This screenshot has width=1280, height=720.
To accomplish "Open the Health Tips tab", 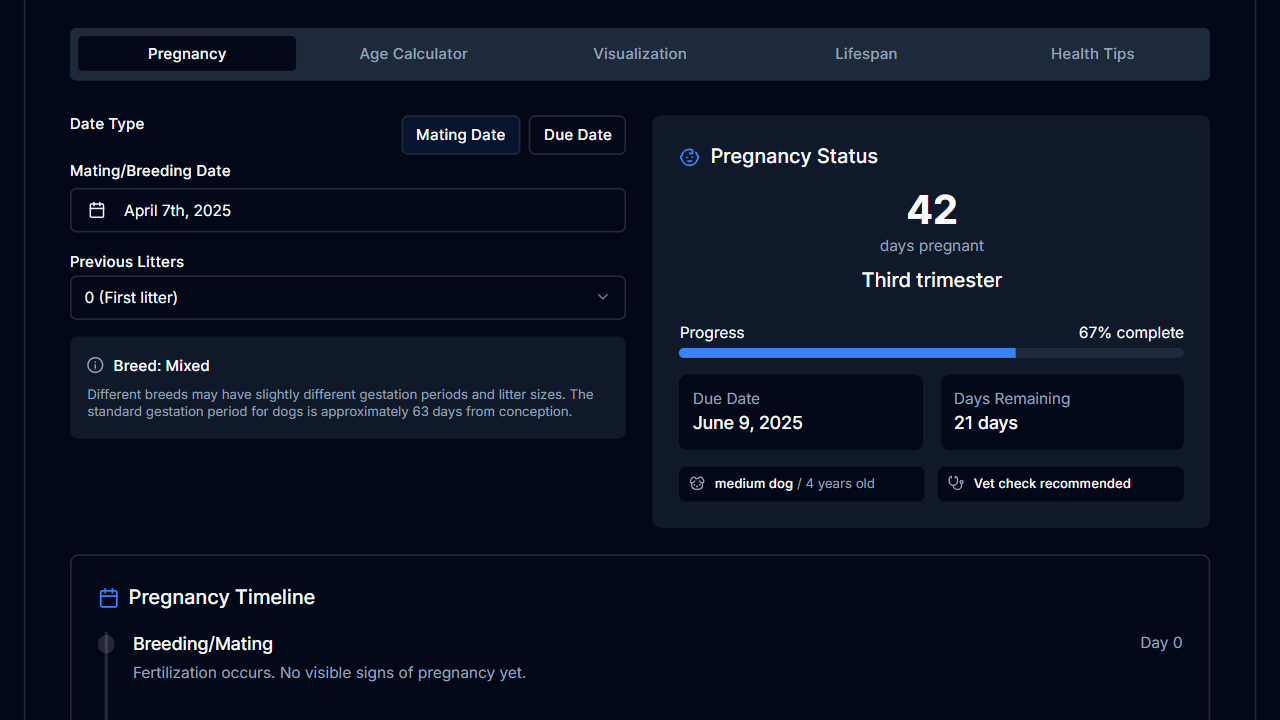I will coord(1092,53).
